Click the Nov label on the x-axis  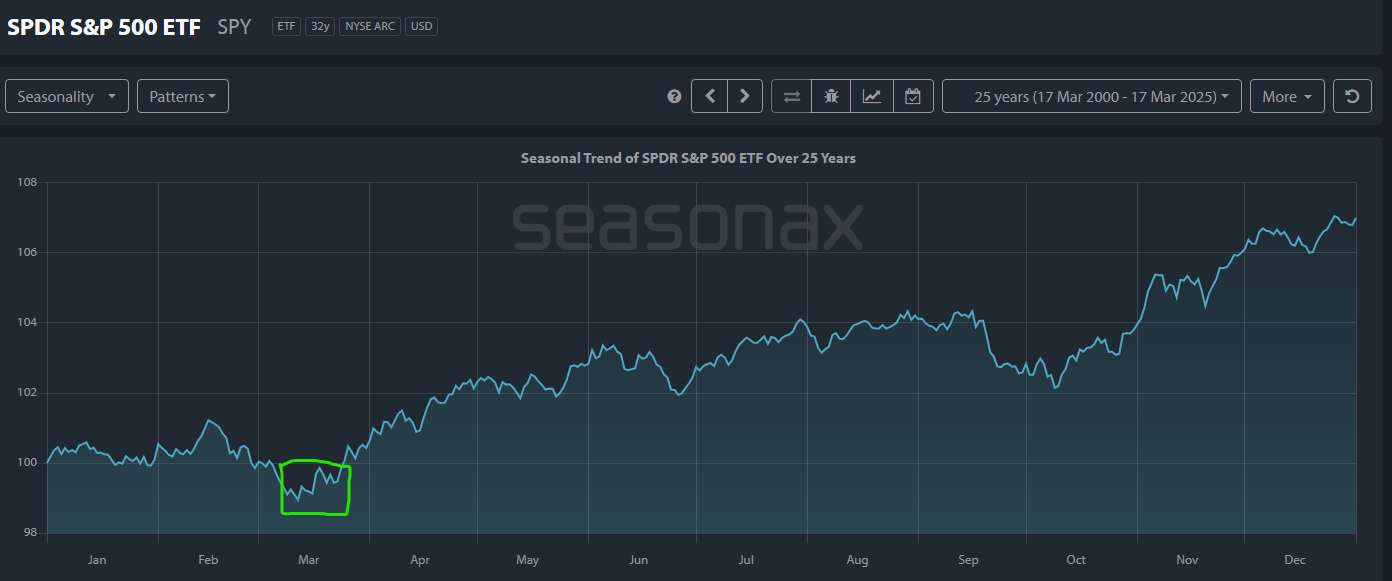(x=1186, y=559)
